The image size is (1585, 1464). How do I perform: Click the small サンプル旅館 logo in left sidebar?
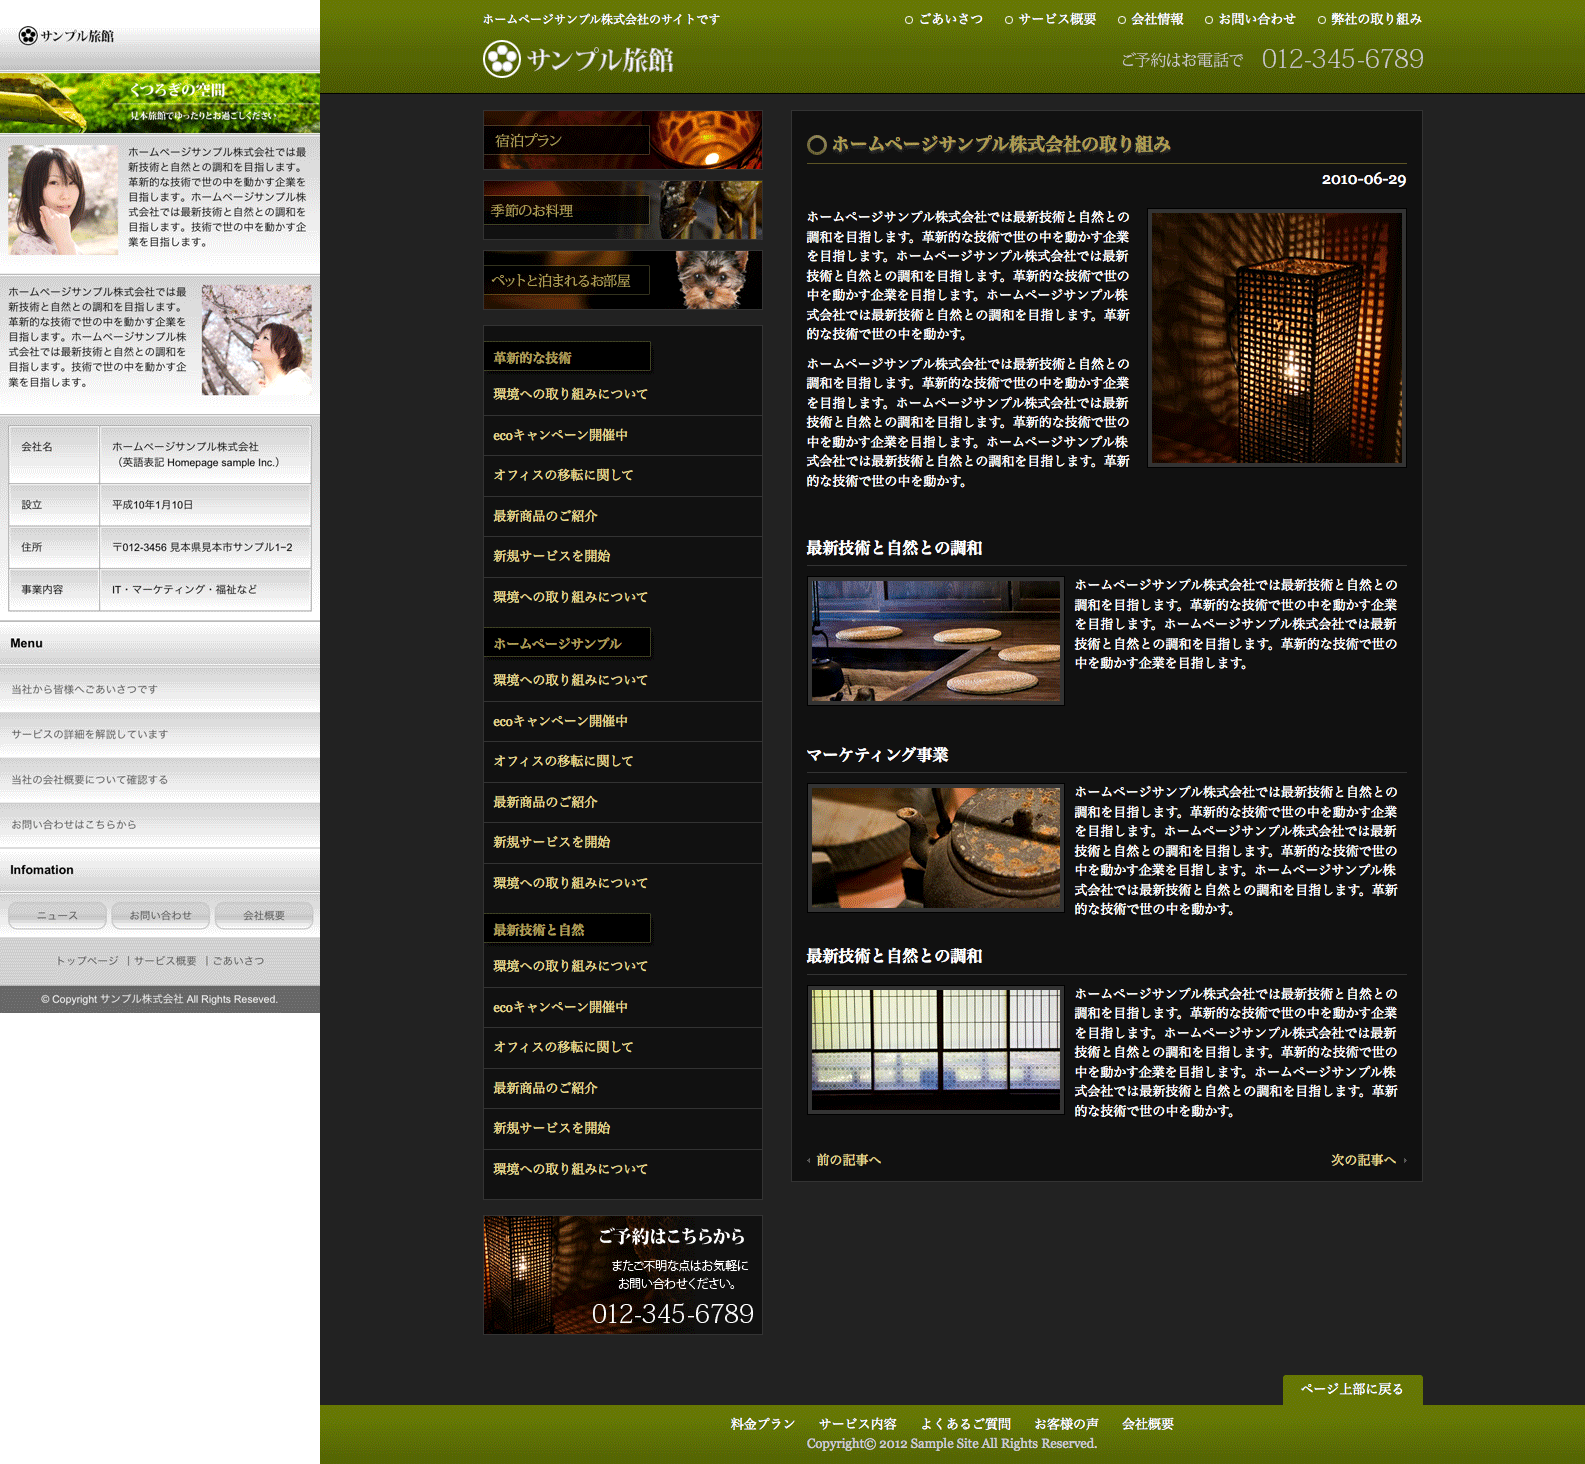(67, 36)
